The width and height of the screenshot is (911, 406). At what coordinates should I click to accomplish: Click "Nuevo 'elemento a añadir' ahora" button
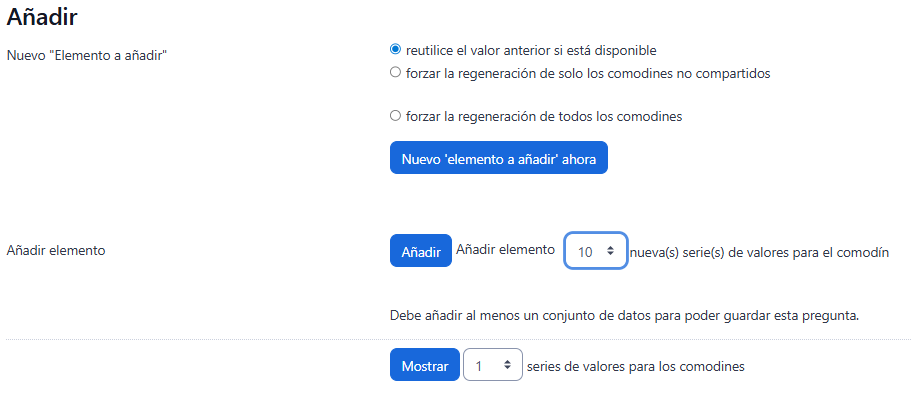498,158
